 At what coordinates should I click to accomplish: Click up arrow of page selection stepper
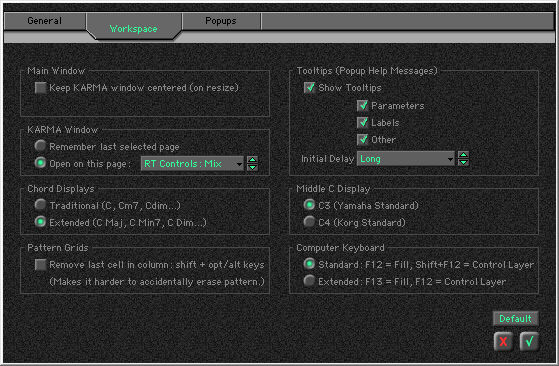click(252, 160)
